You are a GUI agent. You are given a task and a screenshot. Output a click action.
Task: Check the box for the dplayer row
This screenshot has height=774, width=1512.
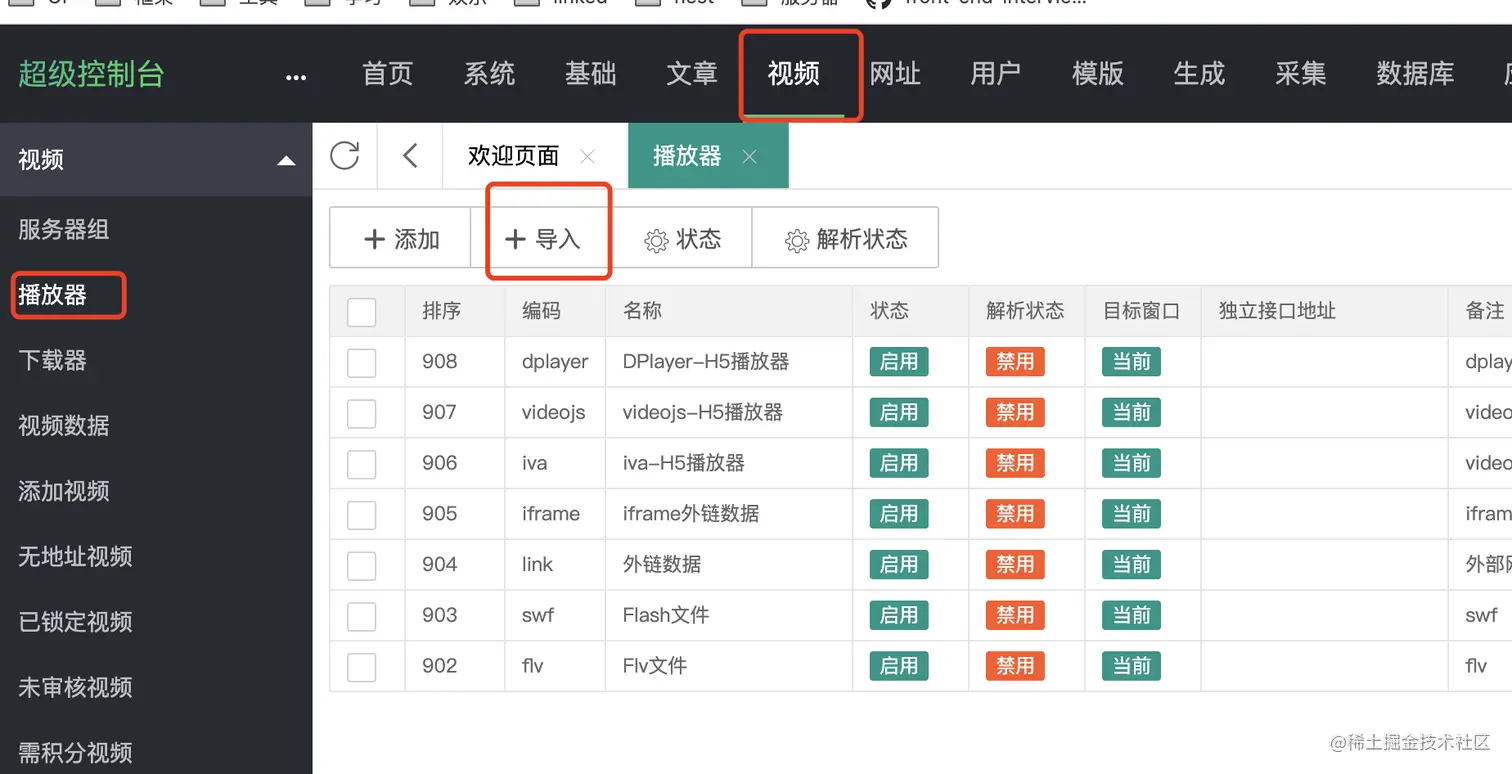click(x=361, y=362)
